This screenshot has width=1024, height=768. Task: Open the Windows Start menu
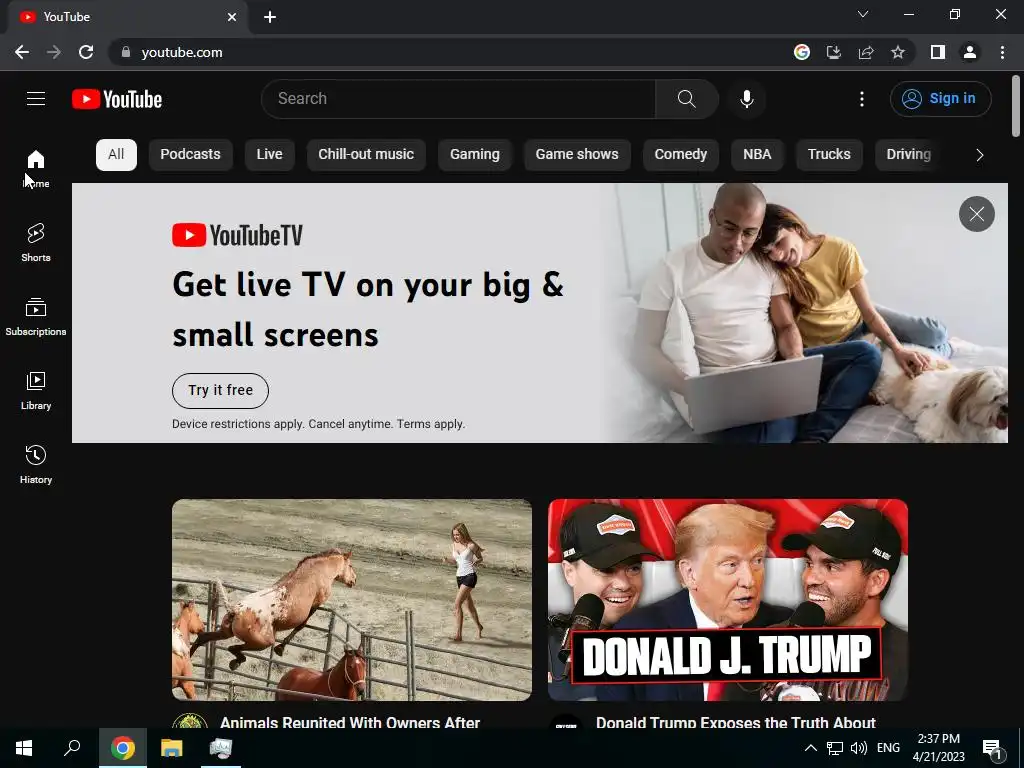pyautogui.click(x=24, y=748)
